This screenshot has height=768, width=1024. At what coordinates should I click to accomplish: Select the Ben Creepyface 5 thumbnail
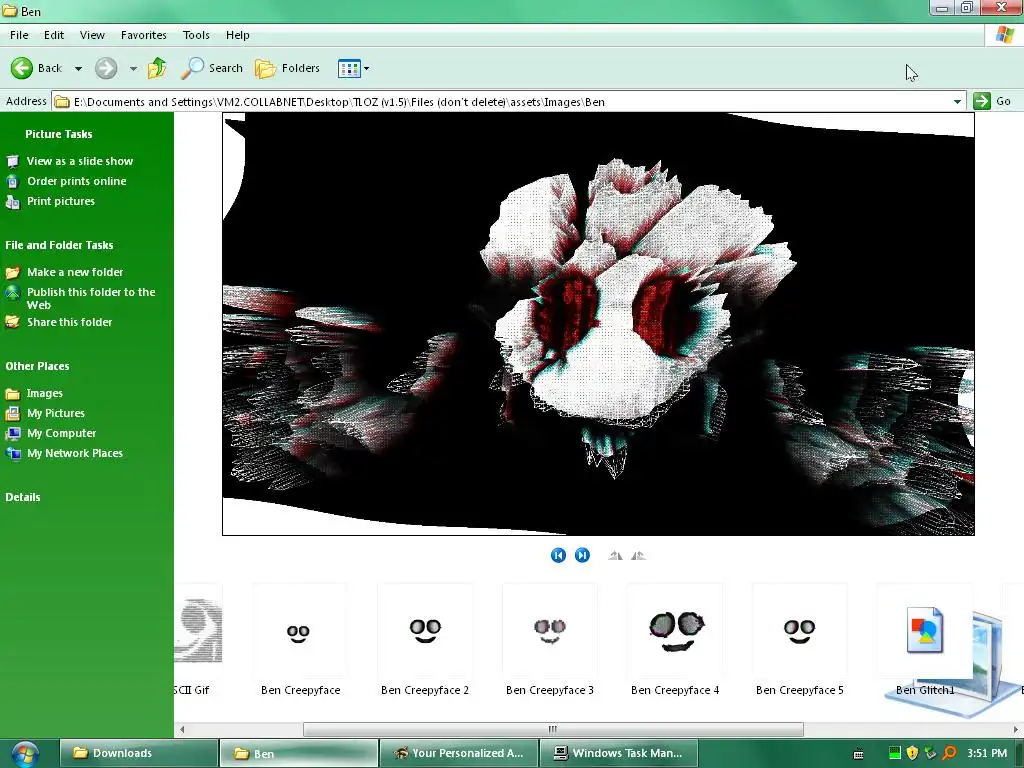800,631
